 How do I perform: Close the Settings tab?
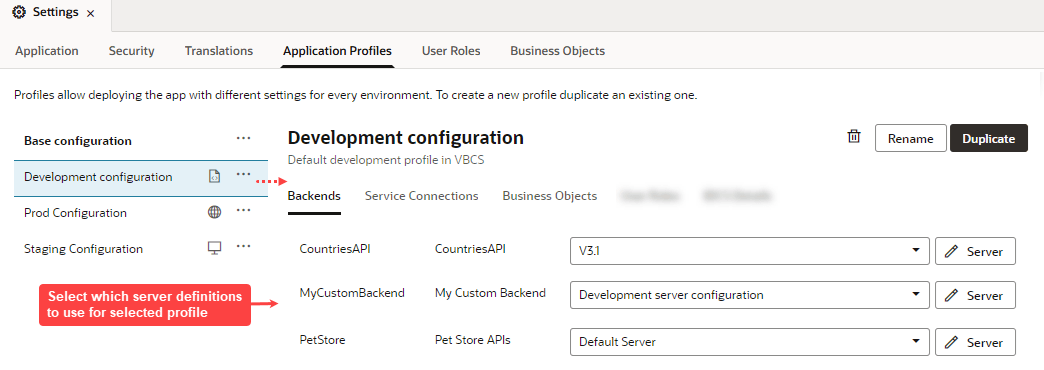pos(91,13)
